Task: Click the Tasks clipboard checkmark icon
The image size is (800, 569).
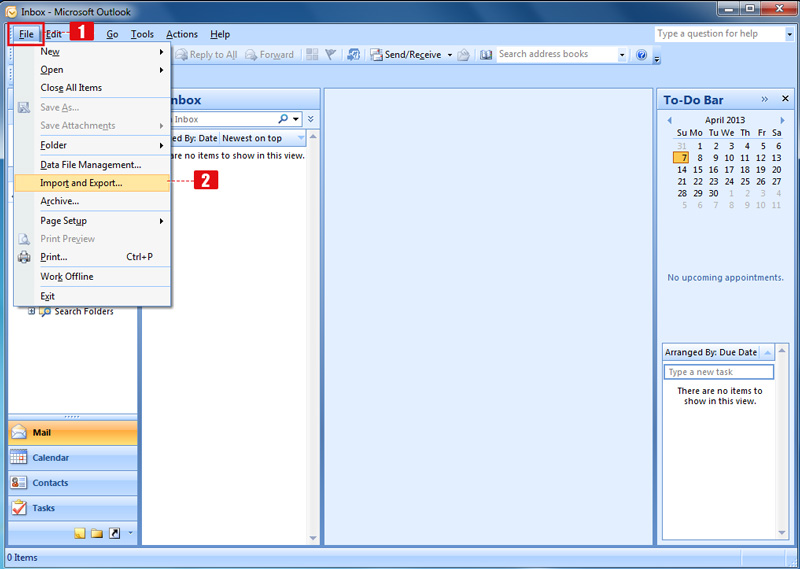Action: [19, 508]
